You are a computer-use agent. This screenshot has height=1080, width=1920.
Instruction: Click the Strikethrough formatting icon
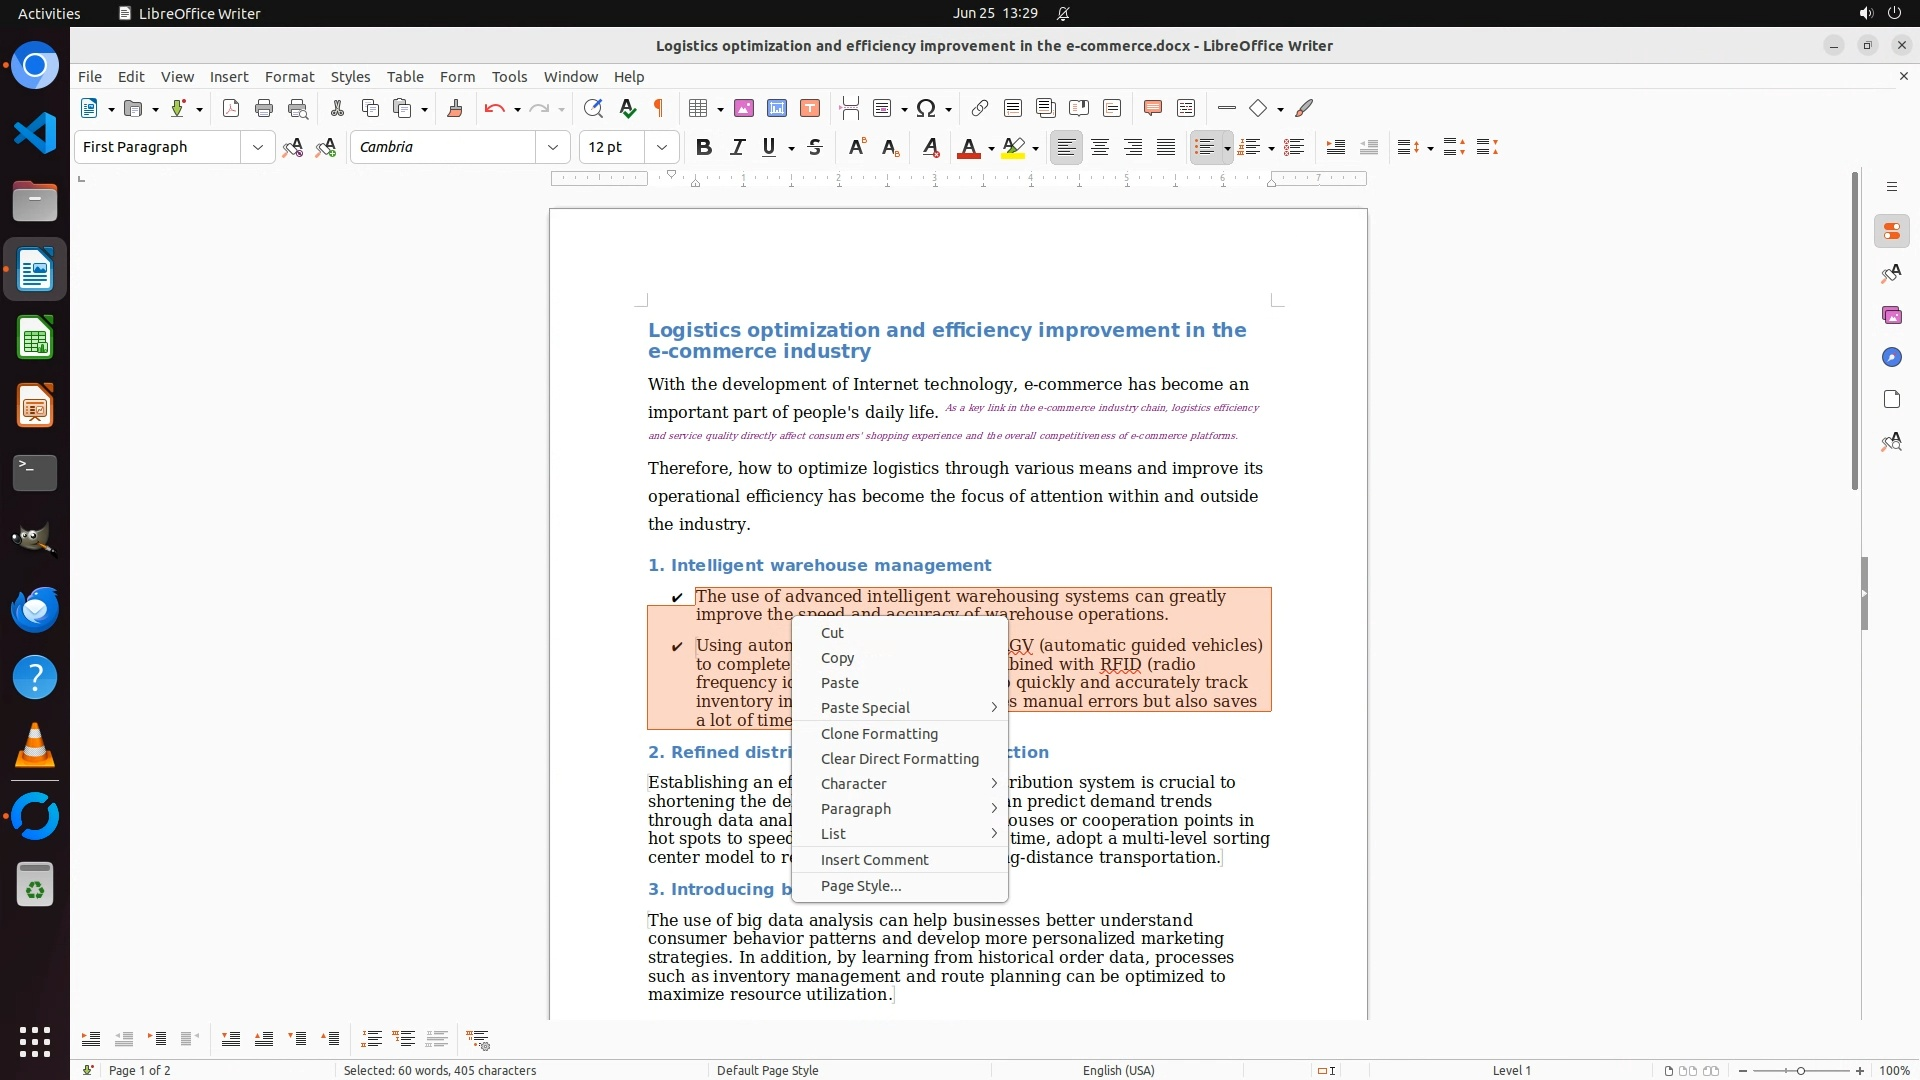[x=815, y=148]
